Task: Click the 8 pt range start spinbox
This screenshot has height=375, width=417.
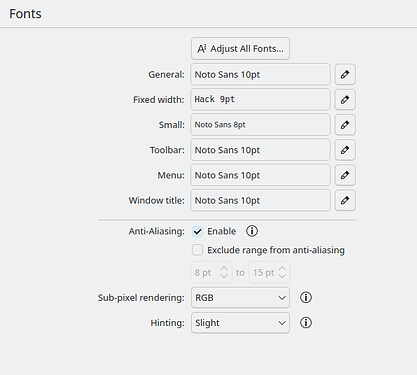Action: (211, 273)
